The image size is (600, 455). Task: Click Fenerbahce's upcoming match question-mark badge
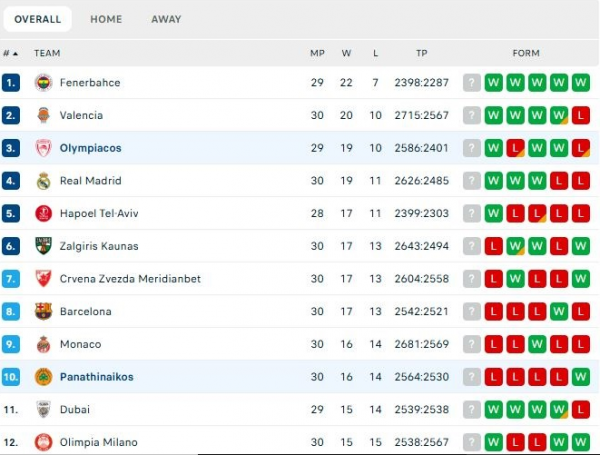pyautogui.click(x=471, y=83)
